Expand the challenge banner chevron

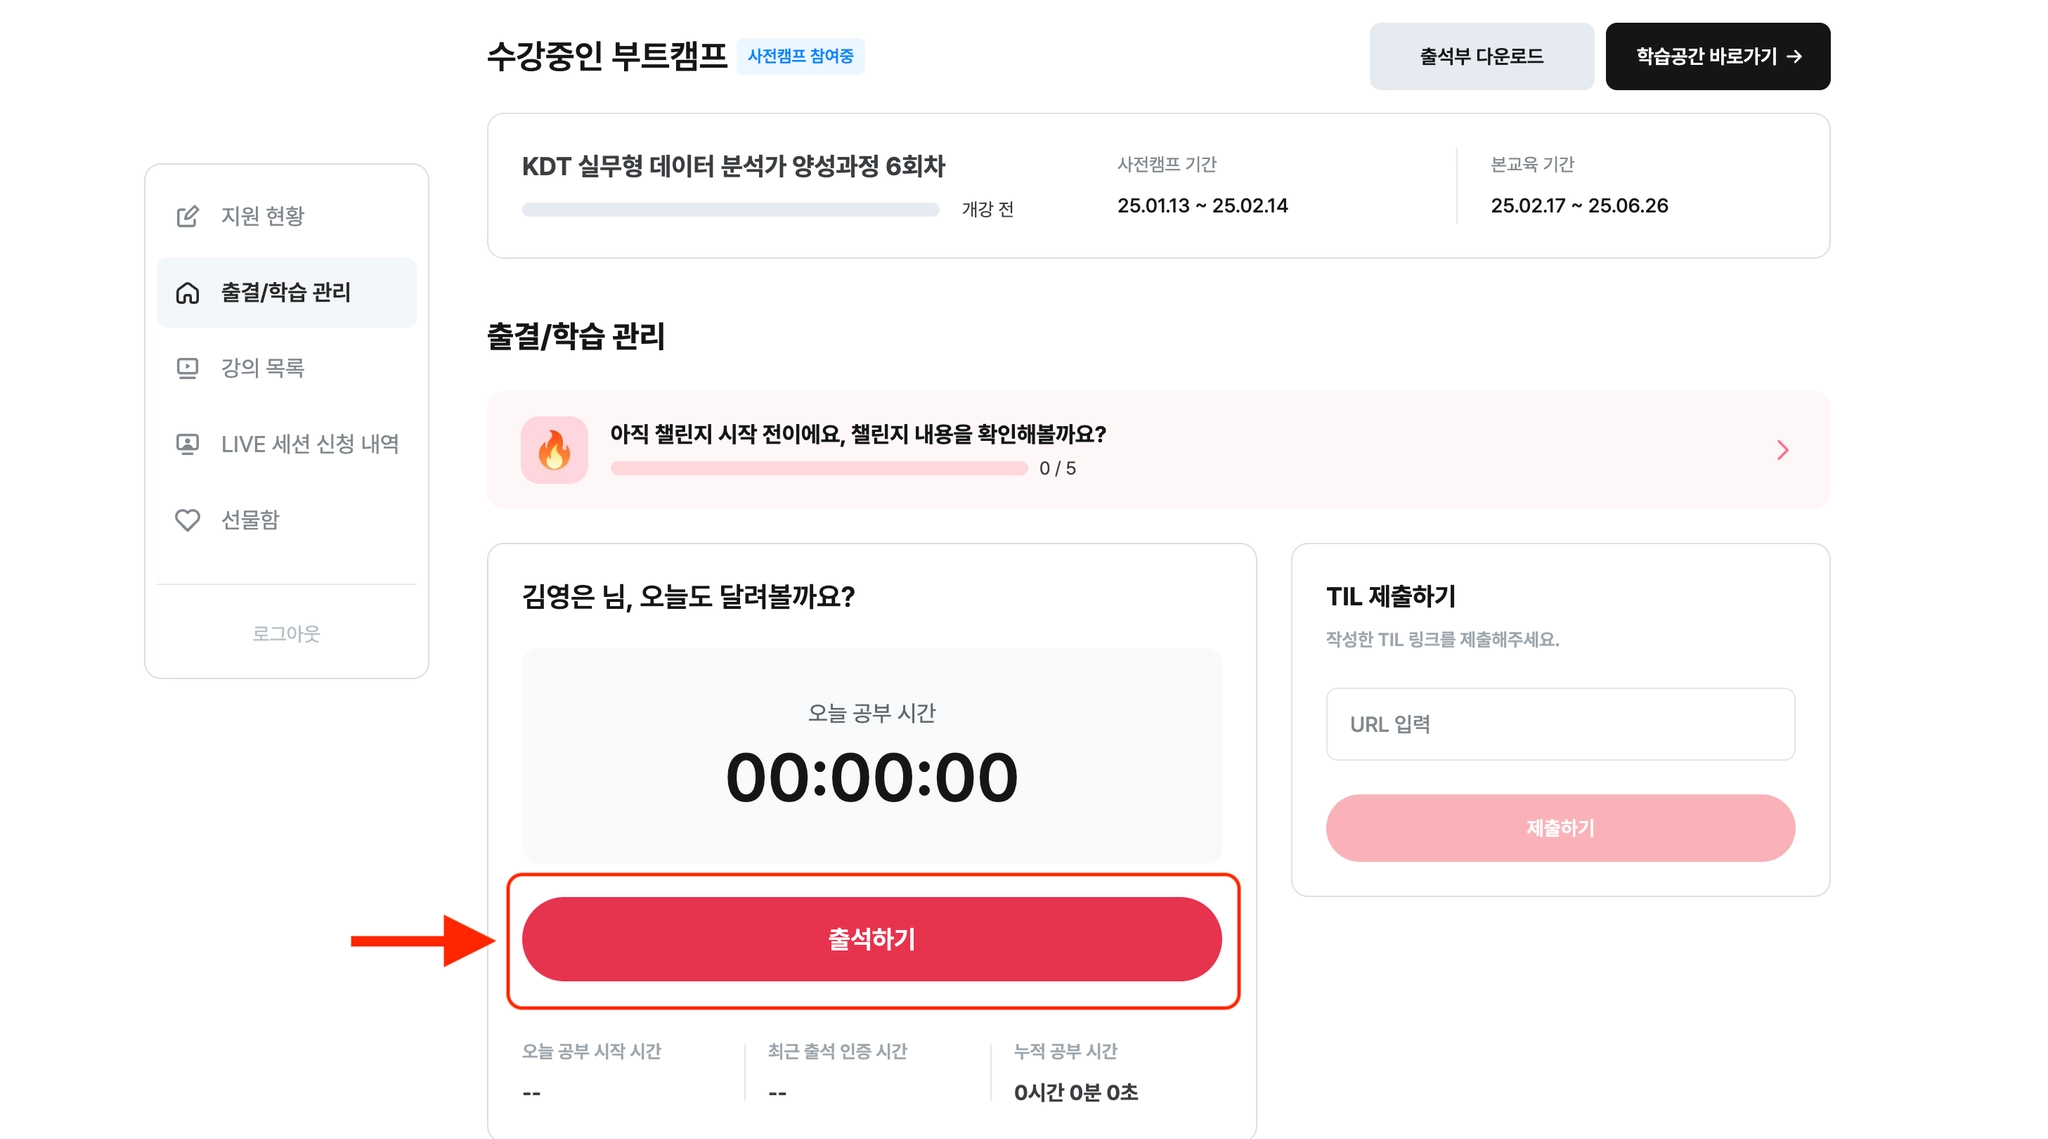tap(1782, 450)
